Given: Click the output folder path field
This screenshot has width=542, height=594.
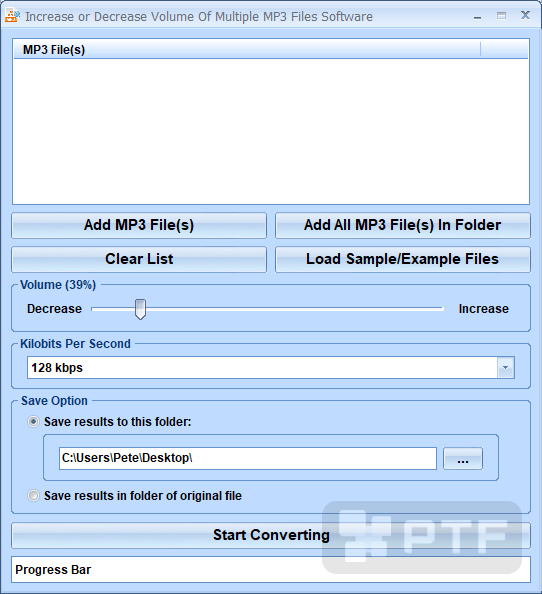Looking at the screenshot, I should [248, 458].
